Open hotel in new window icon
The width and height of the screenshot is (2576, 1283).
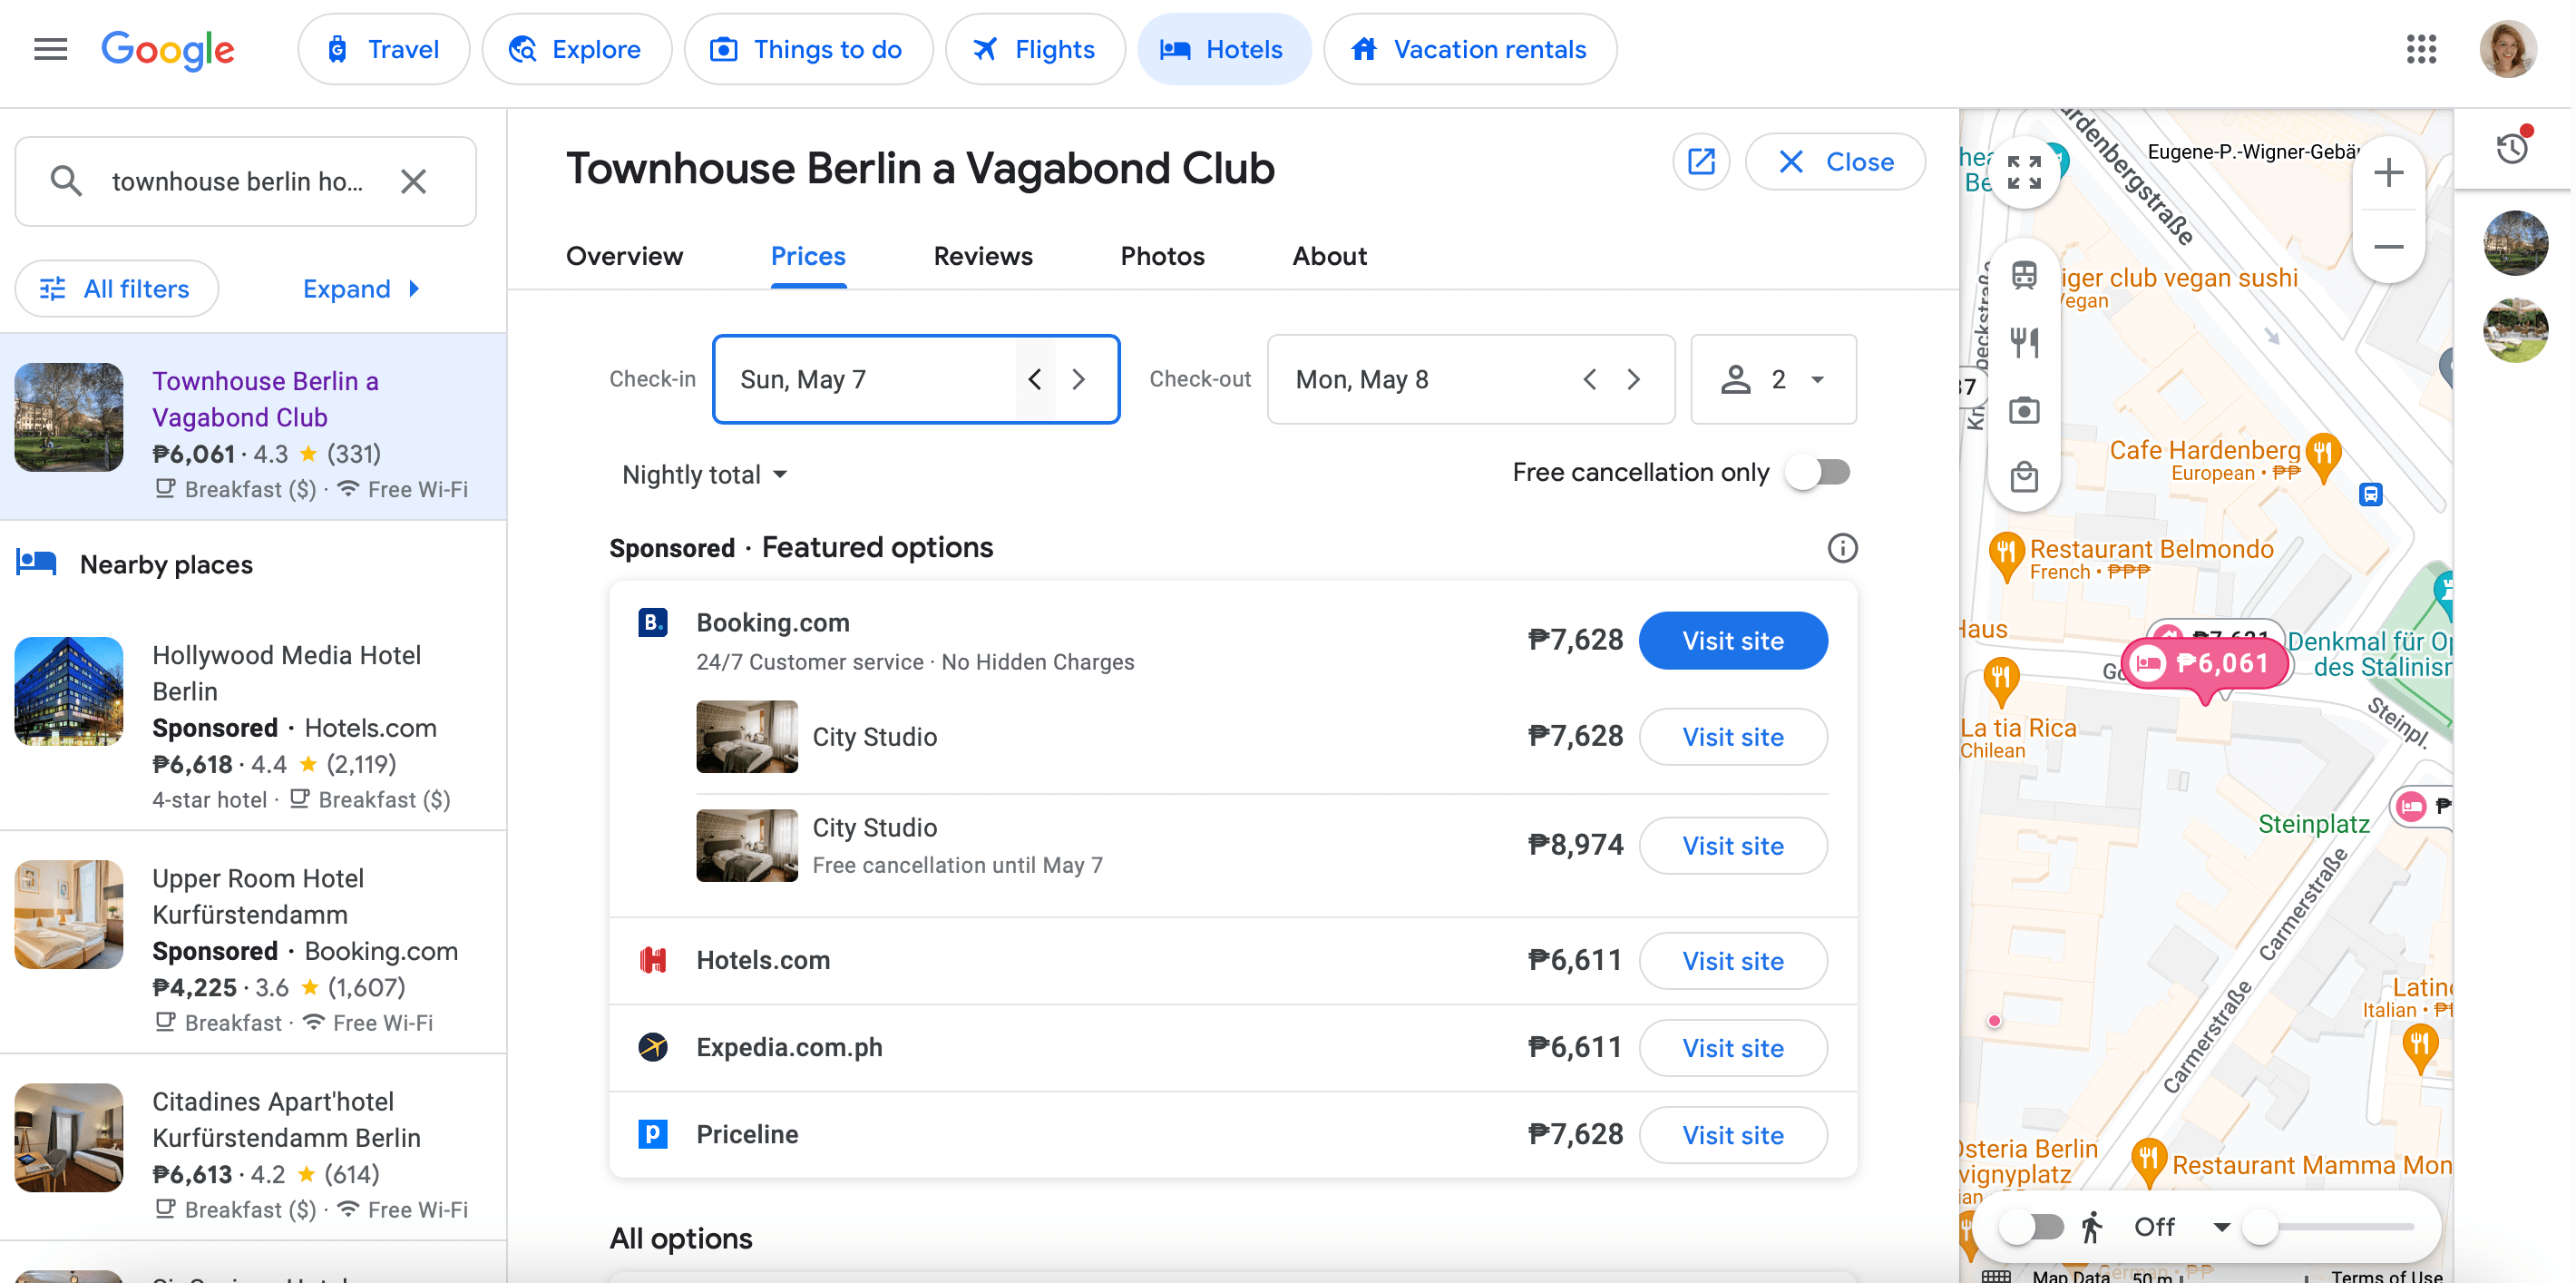[1701, 162]
